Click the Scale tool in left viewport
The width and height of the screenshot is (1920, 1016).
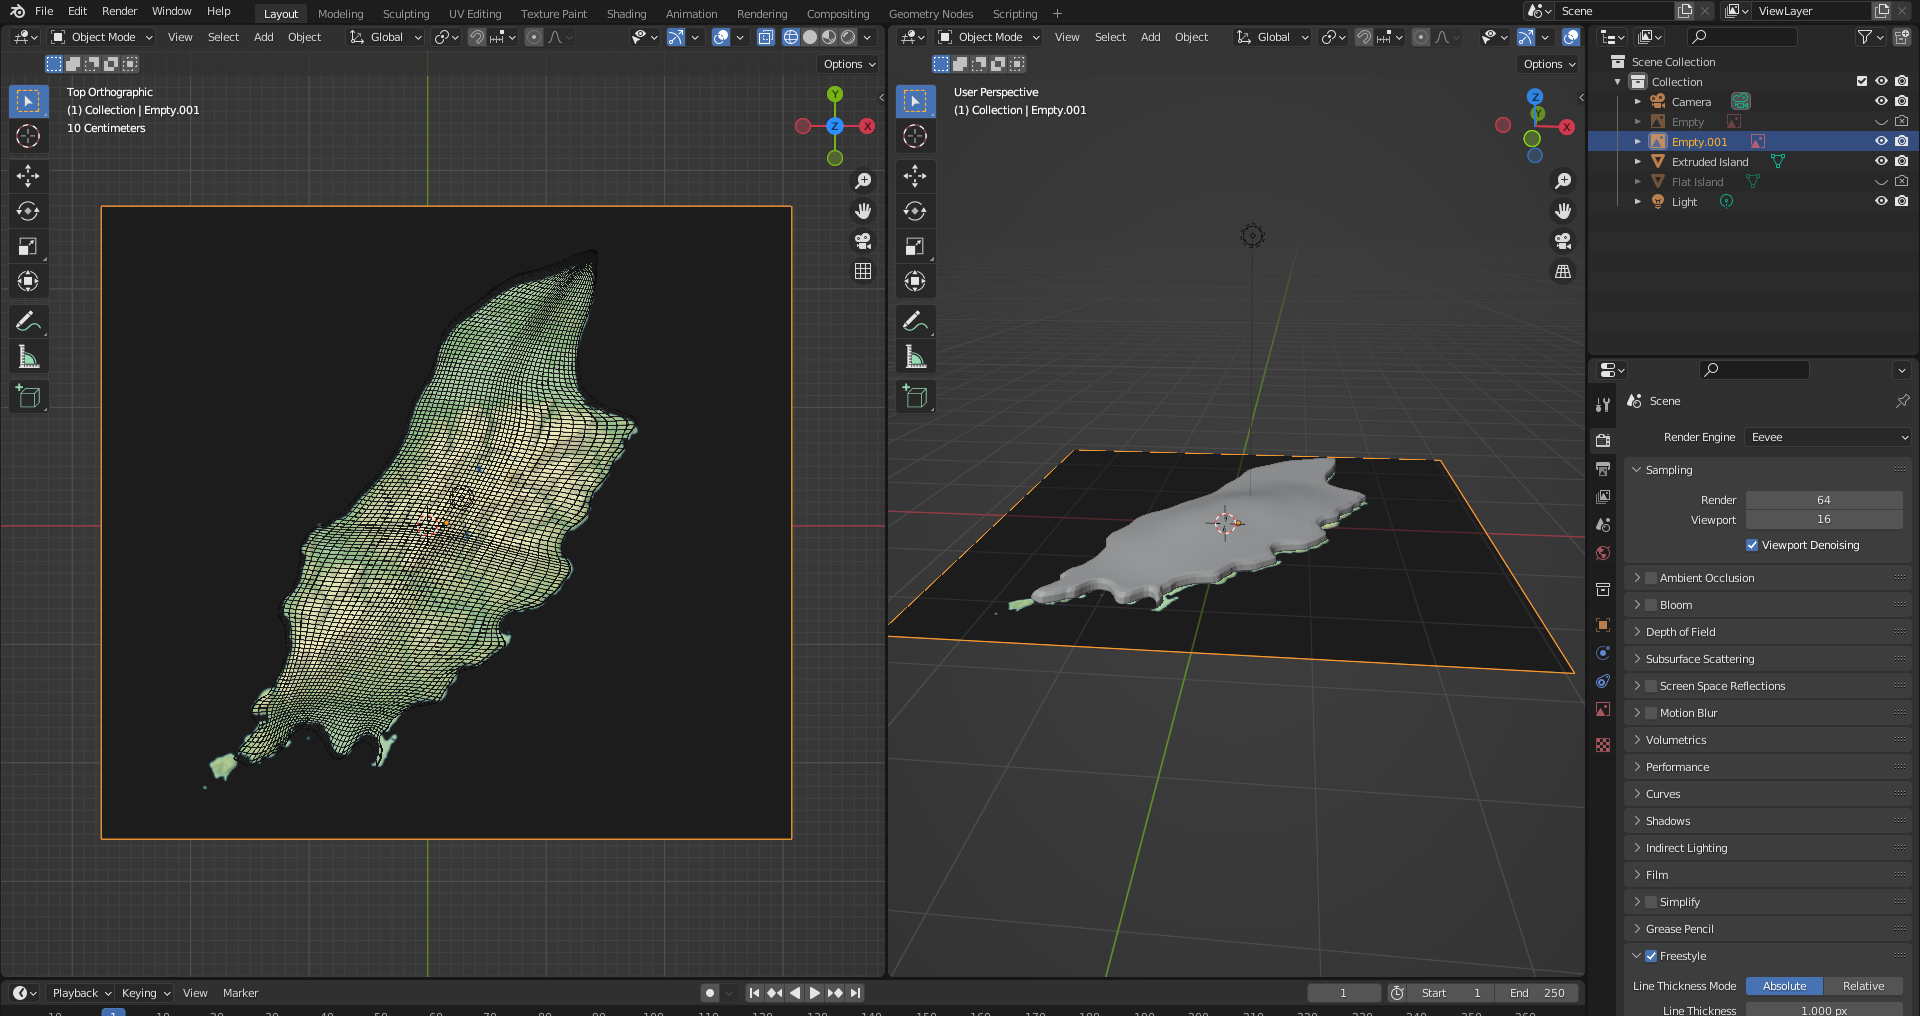click(x=28, y=246)
